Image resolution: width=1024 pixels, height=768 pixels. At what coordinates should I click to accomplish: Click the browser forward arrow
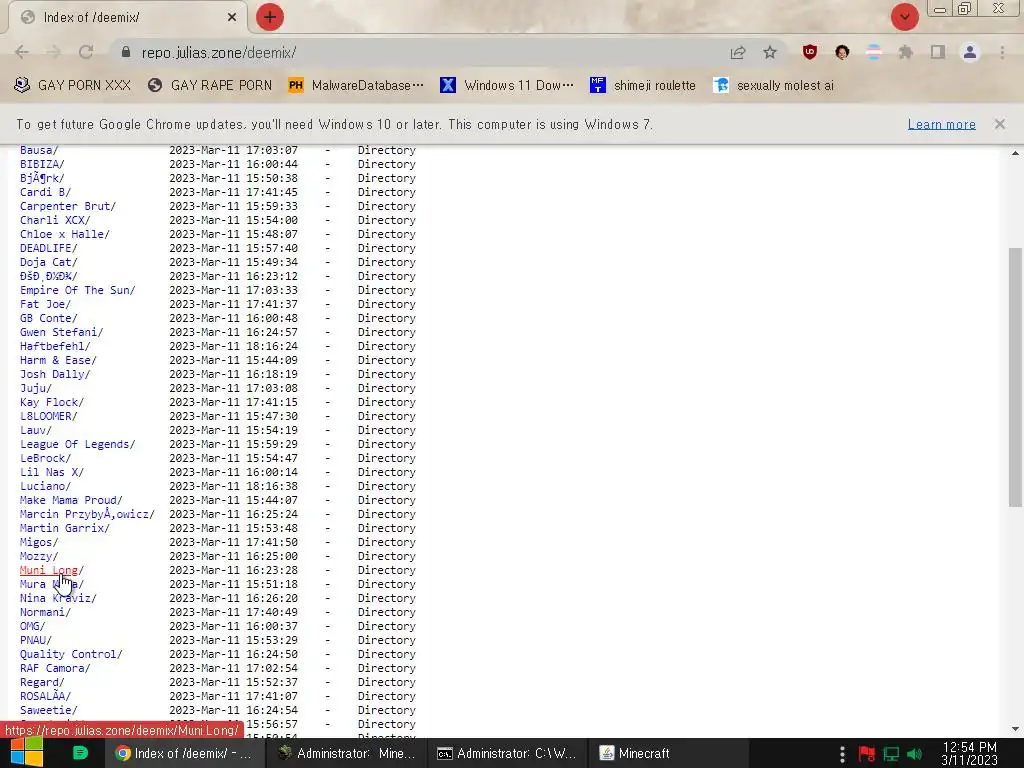pos(54,52)
